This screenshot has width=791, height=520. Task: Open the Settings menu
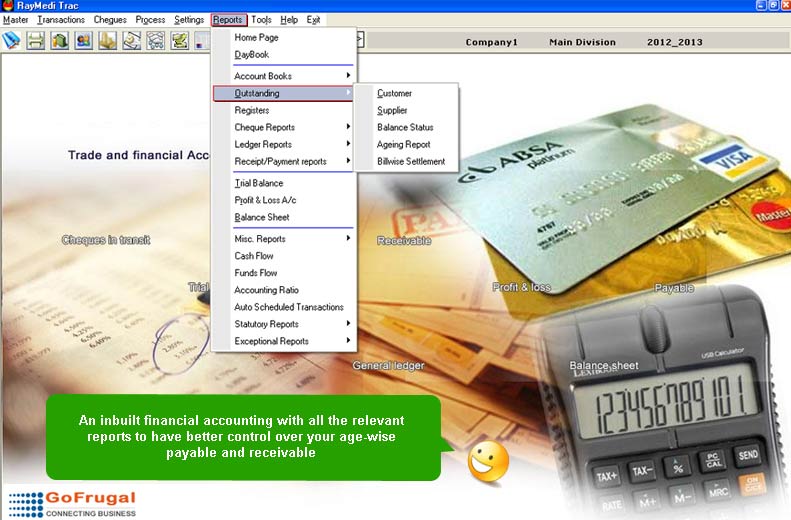click(189, 20)
